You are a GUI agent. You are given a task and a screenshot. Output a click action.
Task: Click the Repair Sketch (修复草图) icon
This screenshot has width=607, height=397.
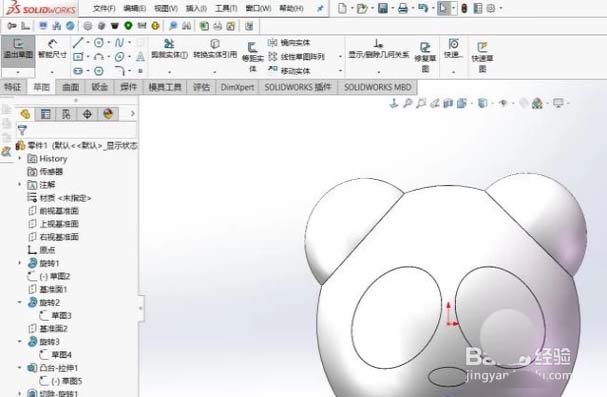pyautogui.click(x=425, y=47)
